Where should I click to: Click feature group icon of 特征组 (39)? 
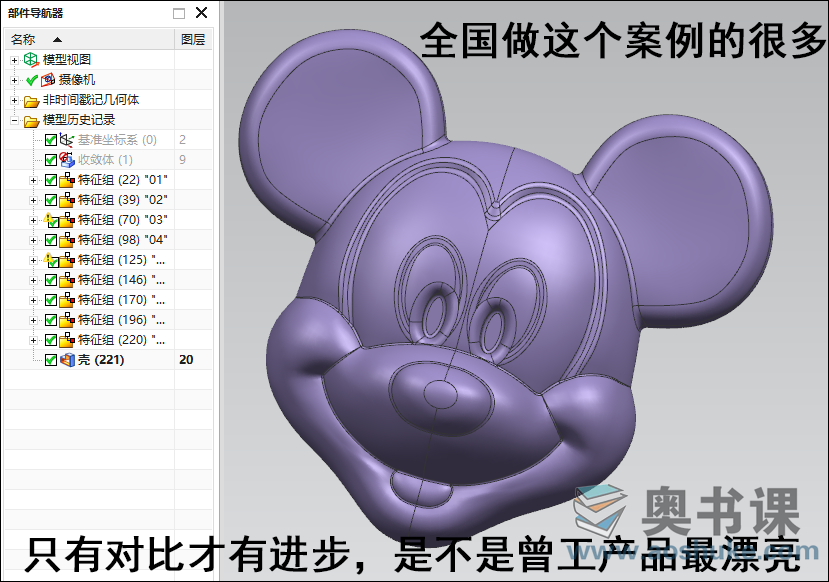67,200
